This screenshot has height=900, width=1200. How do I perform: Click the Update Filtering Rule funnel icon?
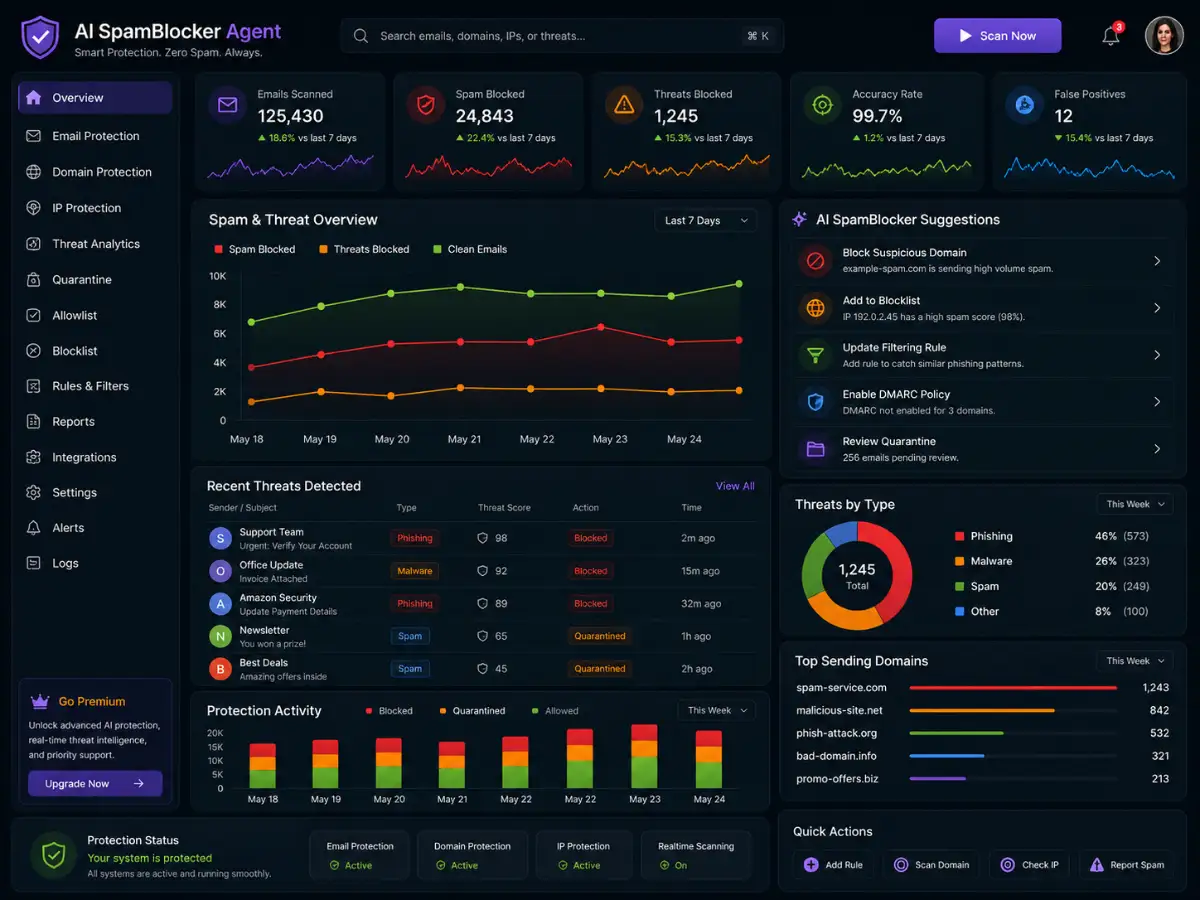point(815,355)
